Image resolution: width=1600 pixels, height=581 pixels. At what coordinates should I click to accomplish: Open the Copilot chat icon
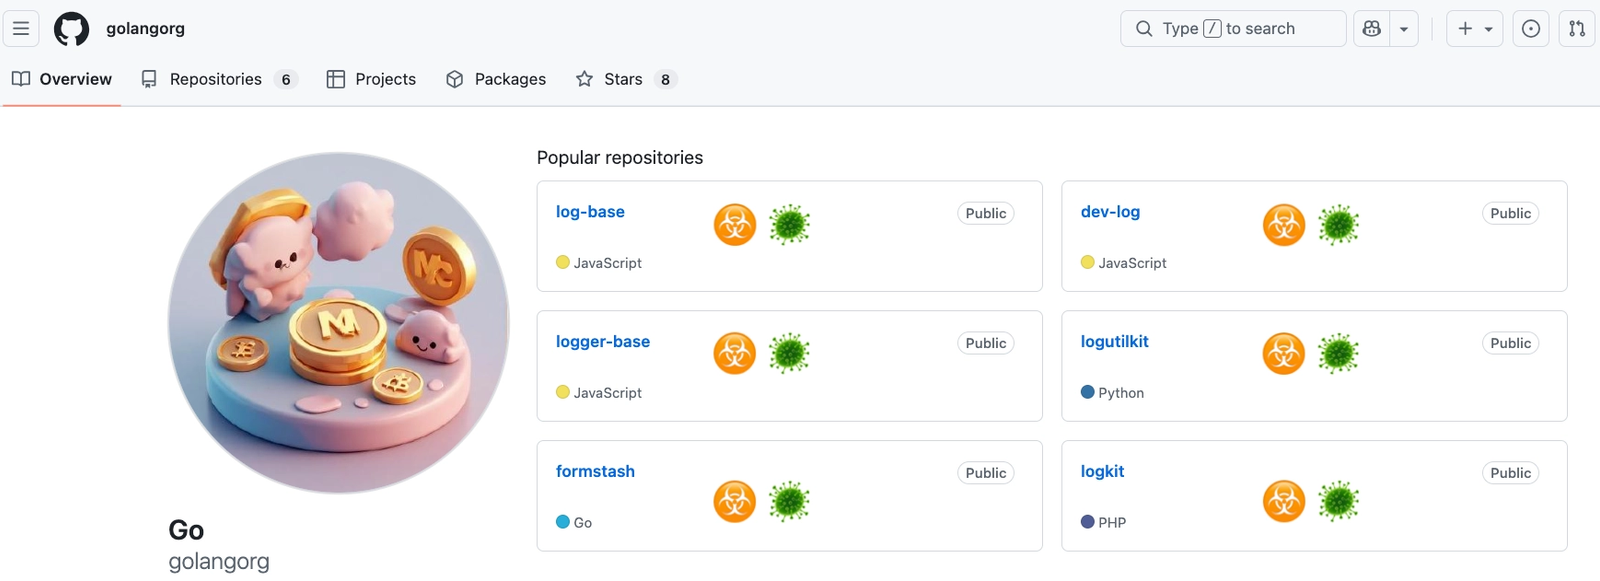tap(1372, 29)
